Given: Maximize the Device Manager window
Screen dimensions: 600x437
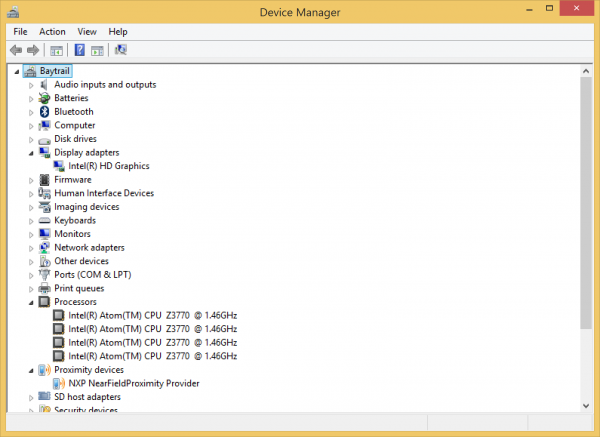Looking at the screenshot, I should click(549, 8).
